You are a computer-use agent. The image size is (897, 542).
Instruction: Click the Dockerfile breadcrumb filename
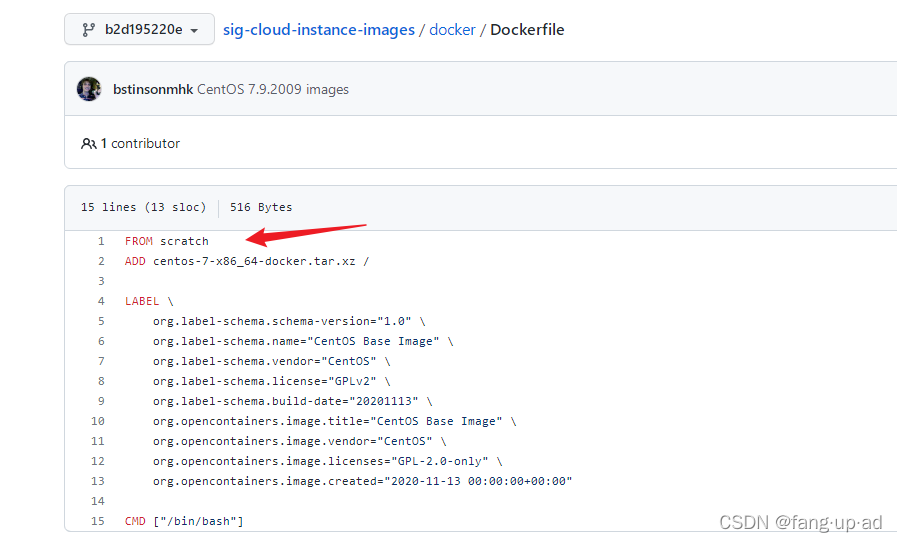[x=527, y=30]
